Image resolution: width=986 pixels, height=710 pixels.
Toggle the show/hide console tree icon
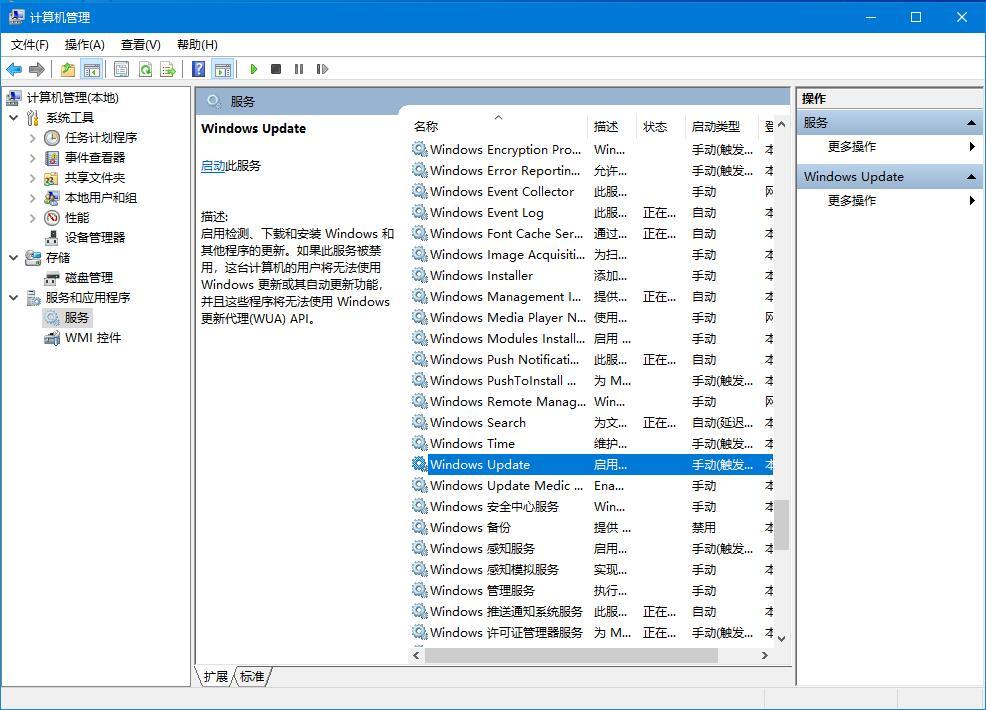[x=92, y=69]
